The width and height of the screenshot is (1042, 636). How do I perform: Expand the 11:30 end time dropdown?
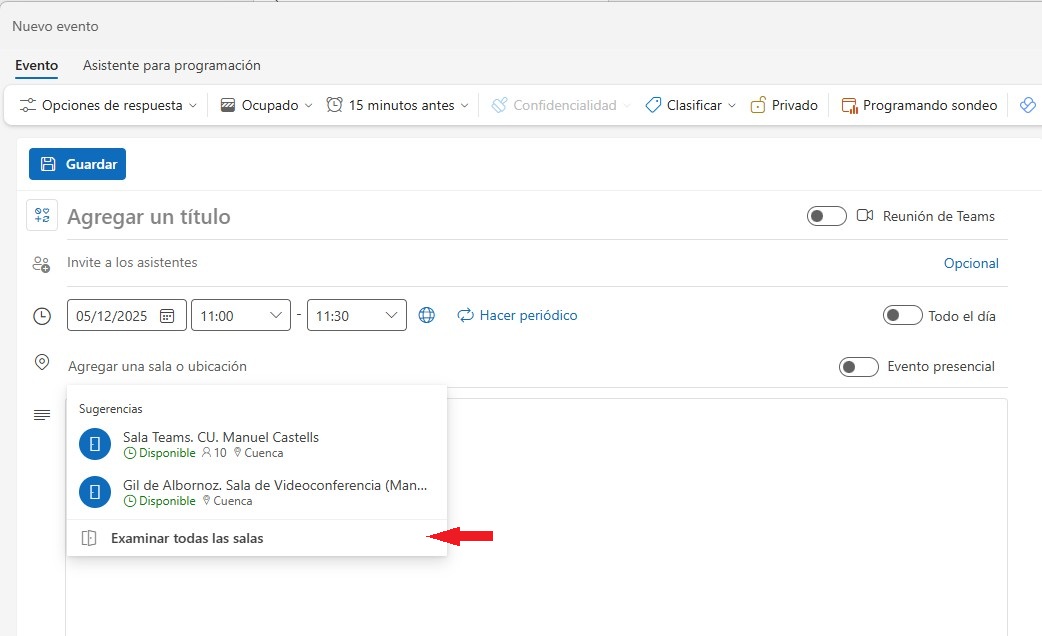click(x=356, y=316)
